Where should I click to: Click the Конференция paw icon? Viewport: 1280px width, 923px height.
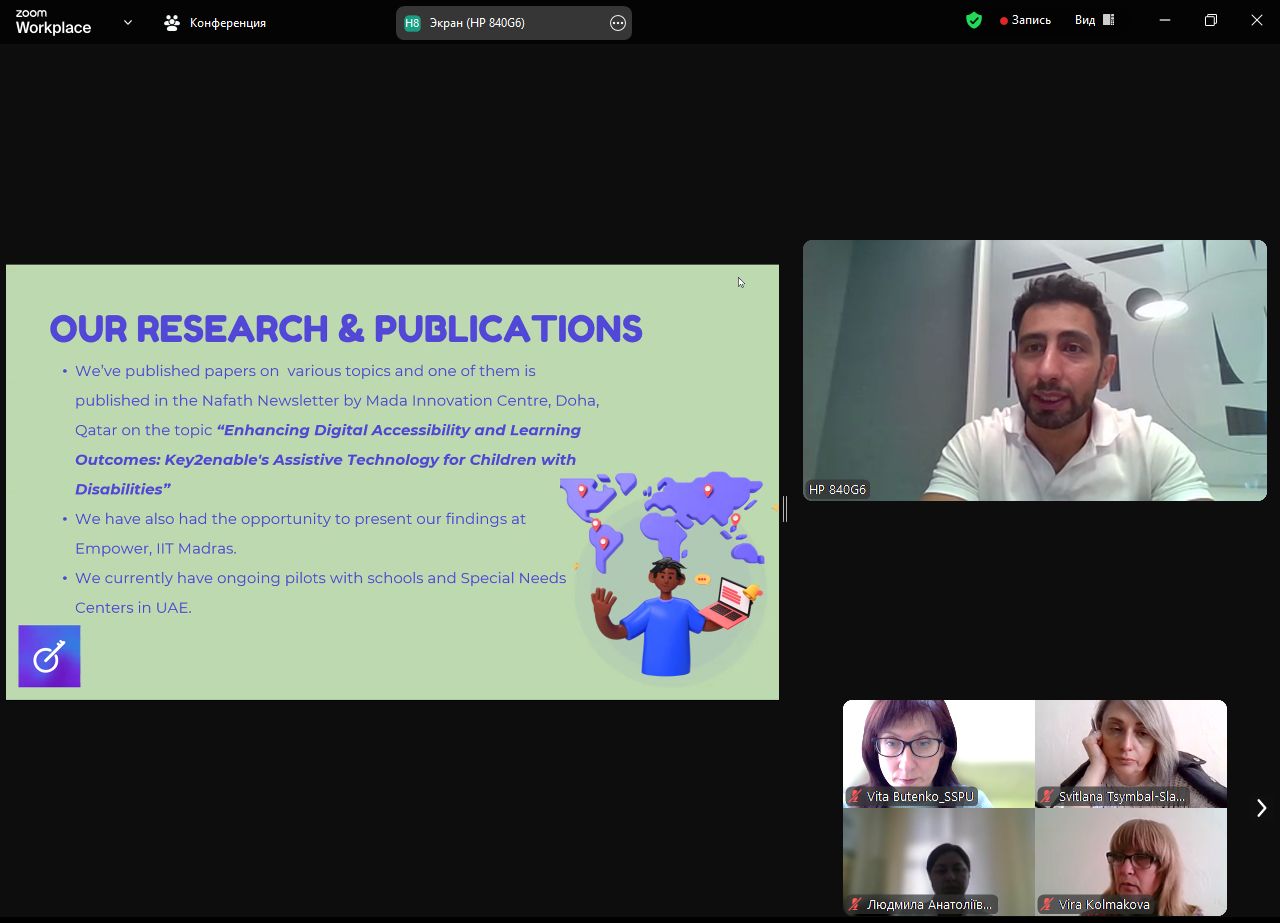[172, 22]
